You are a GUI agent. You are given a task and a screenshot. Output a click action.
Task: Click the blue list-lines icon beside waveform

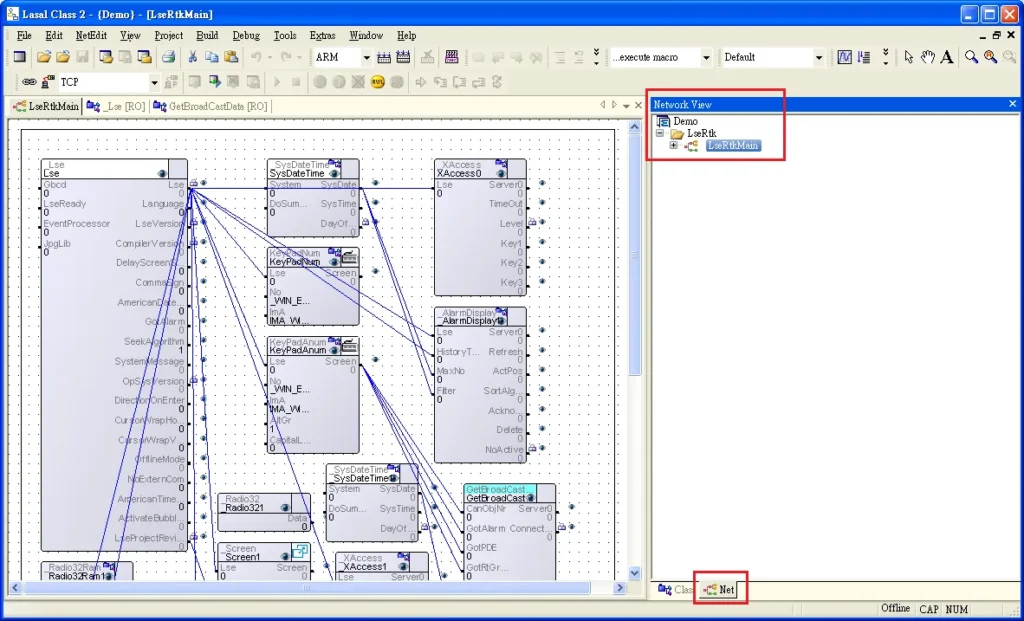tap(864, 57)
